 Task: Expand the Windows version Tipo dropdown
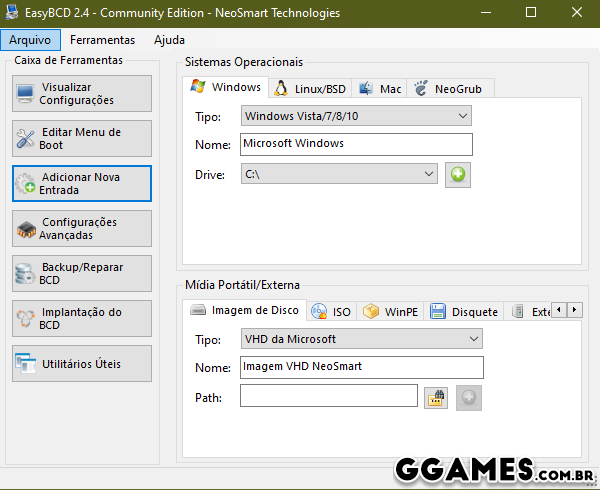point(356,116)
